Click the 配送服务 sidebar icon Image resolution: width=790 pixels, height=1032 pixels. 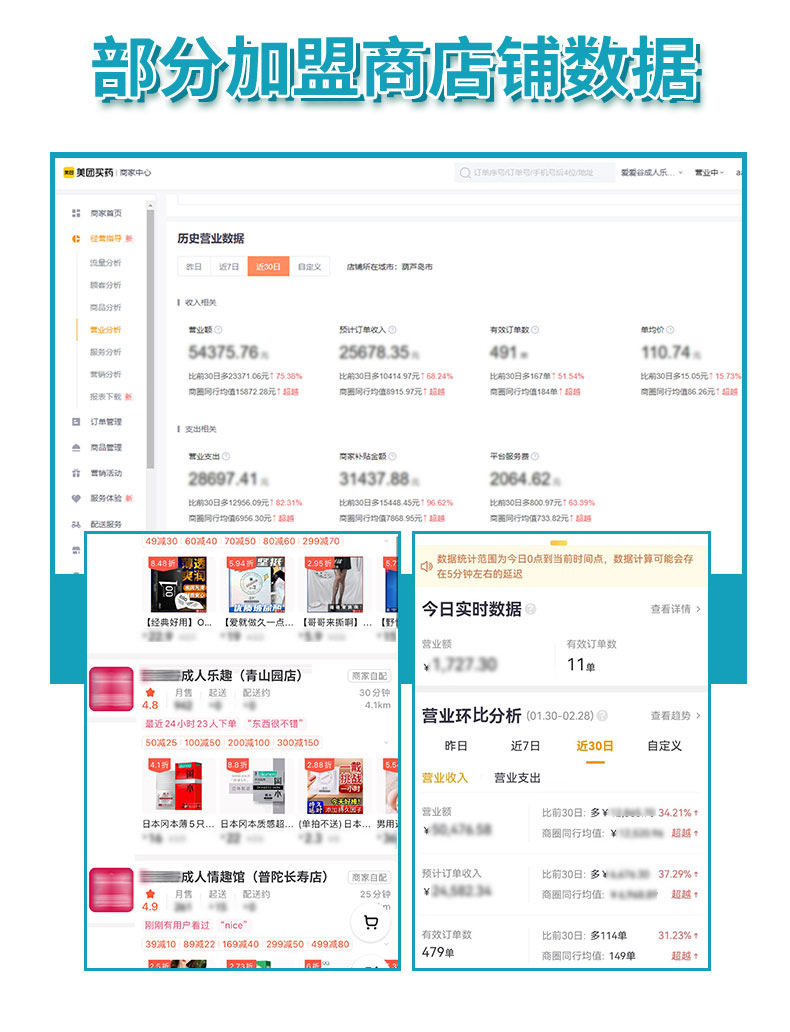point(76,525)
